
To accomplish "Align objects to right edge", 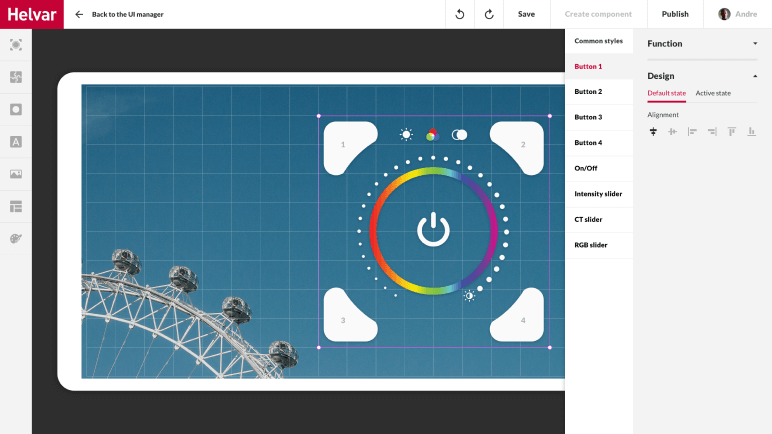I will coord(712,132).
